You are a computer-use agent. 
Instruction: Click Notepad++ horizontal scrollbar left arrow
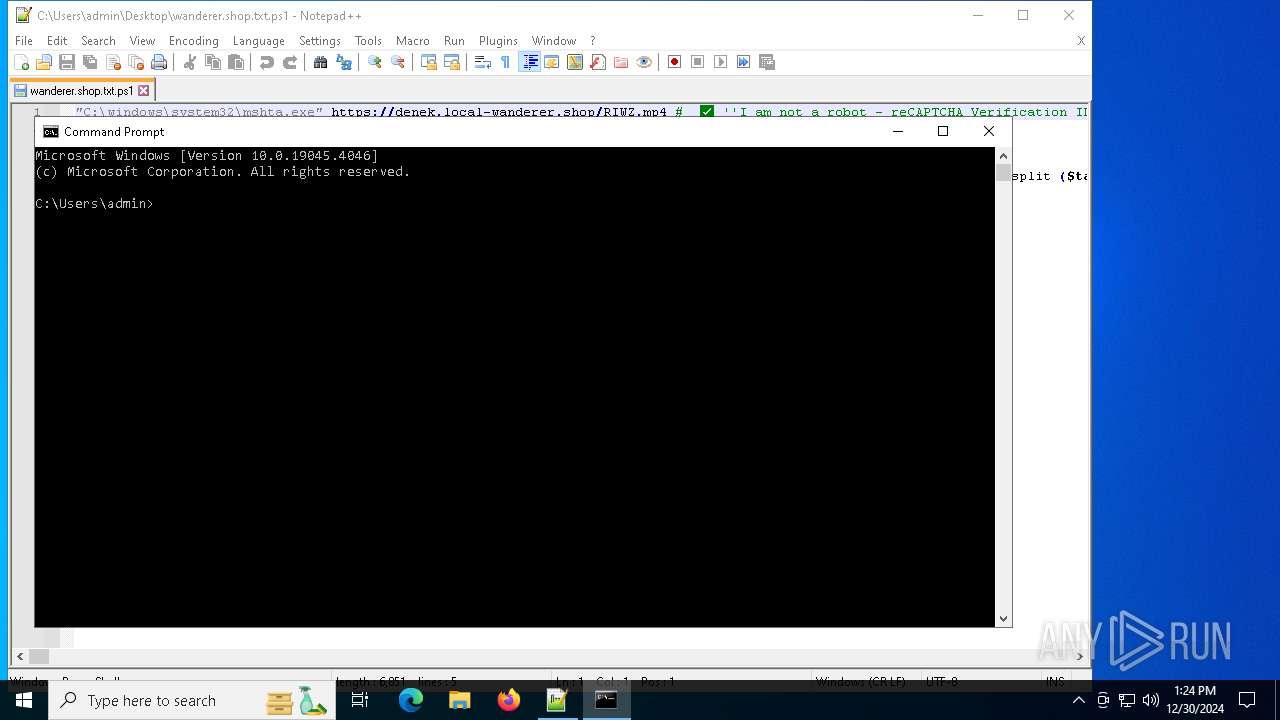[19, 657]
